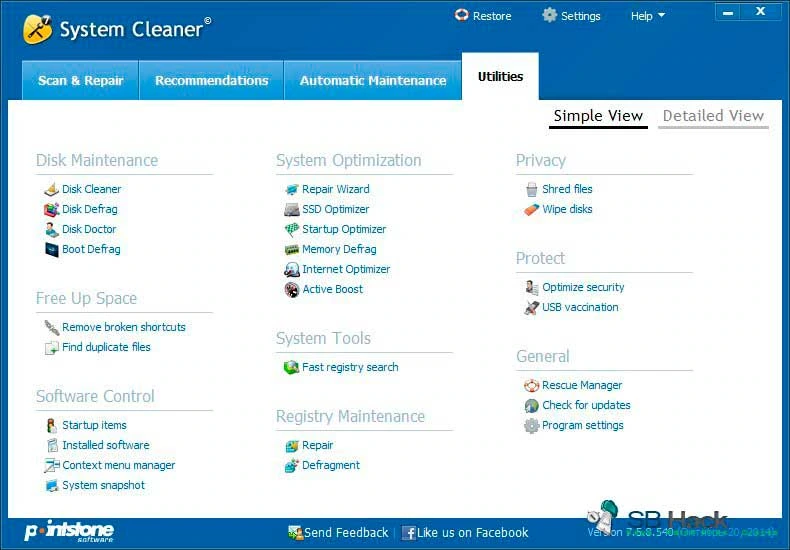Open the Installed software text link
Image resolution: width=790 pixels, height=550 pixels.
[x=106, y=445]
